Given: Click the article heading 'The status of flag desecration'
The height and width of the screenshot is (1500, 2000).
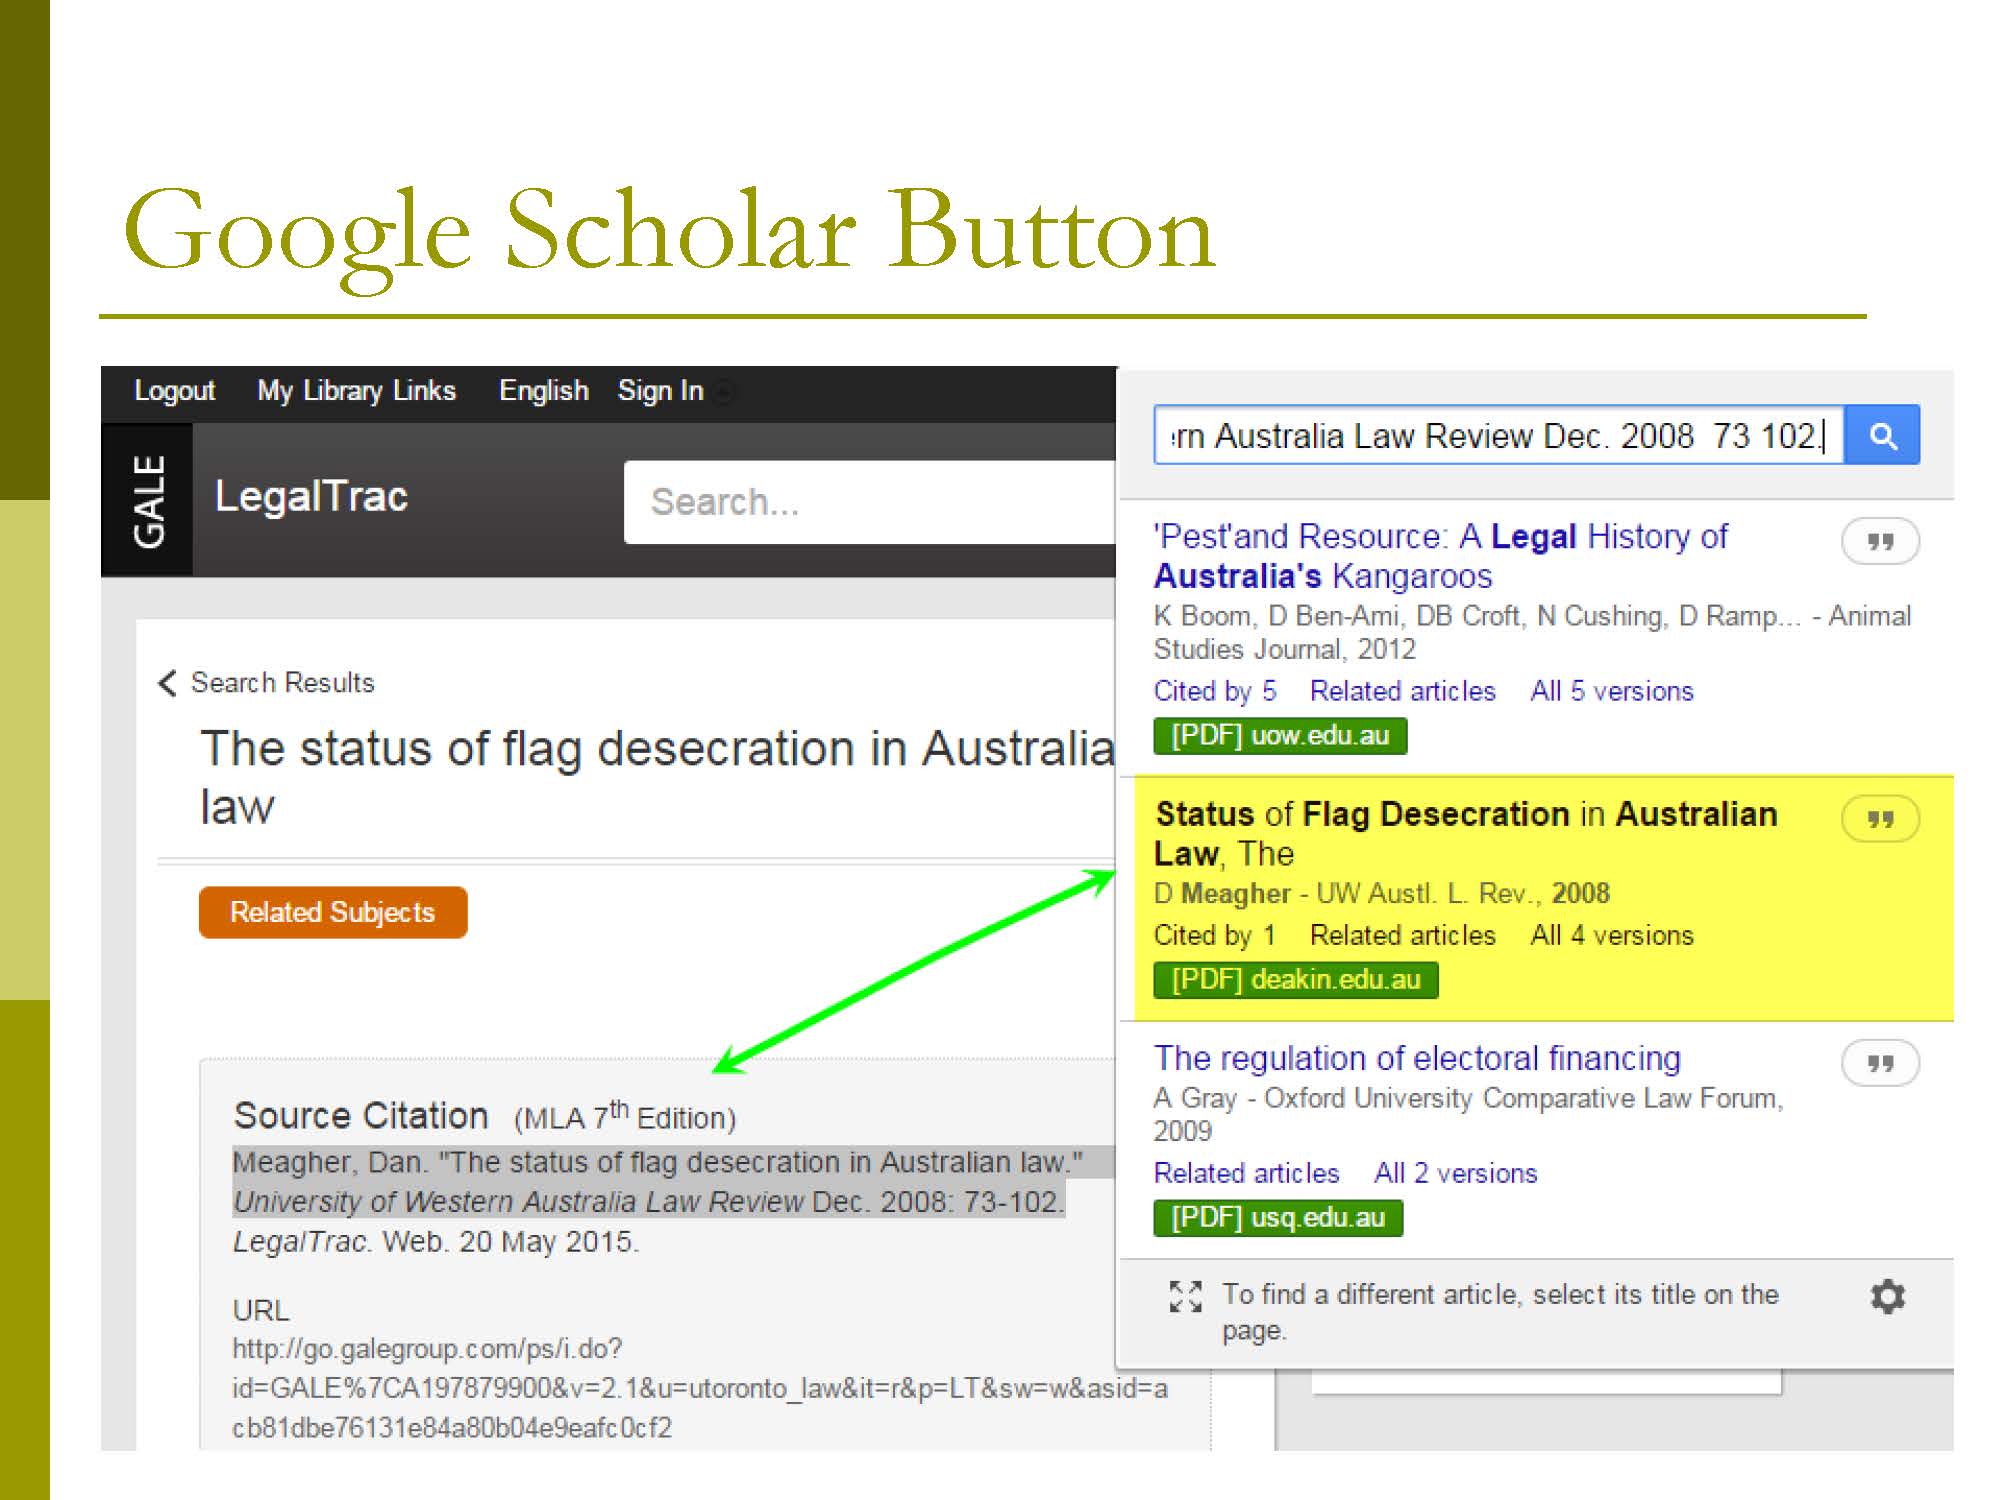Looking at the screenshot, I should pos(657,777).
